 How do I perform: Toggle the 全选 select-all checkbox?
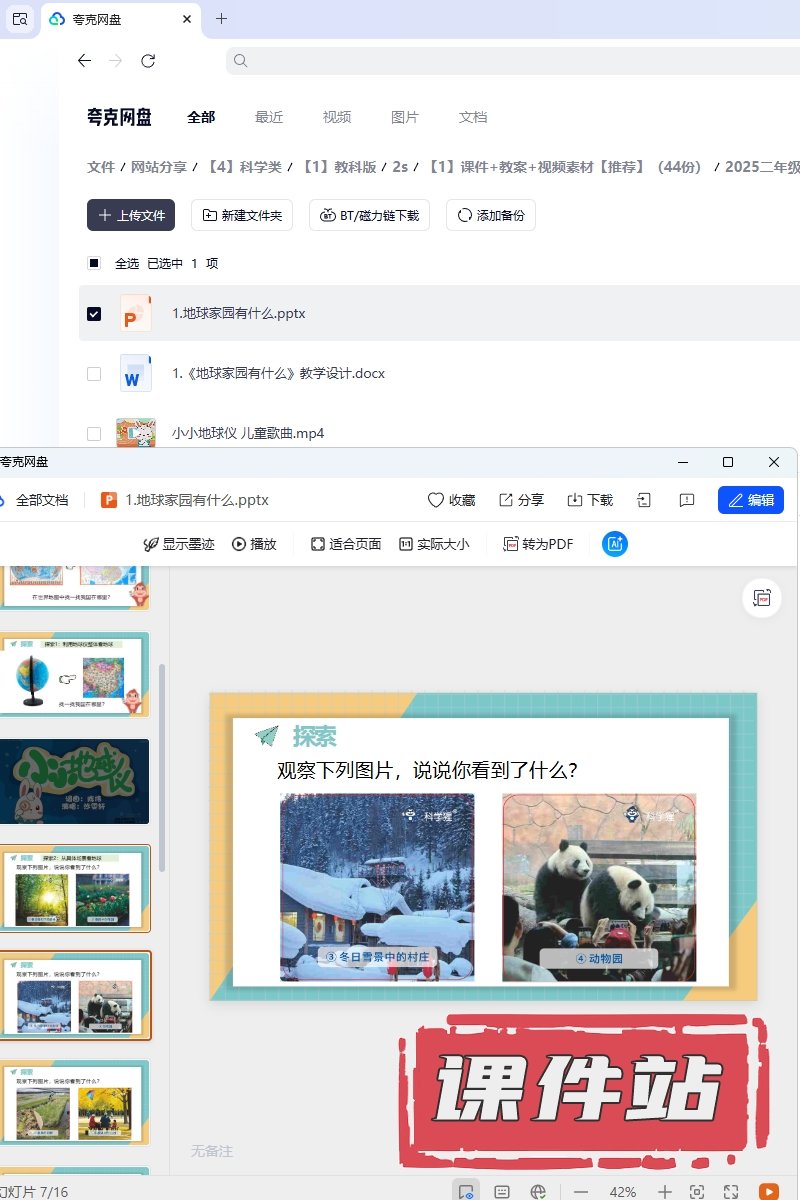[x=94, y=264]
